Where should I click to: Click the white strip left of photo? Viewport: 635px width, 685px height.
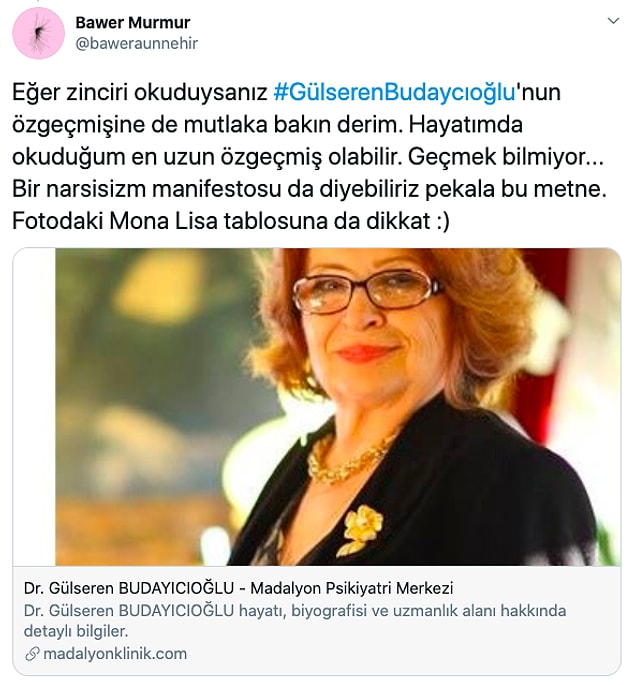pyautogui.click(x=34, y=407)
